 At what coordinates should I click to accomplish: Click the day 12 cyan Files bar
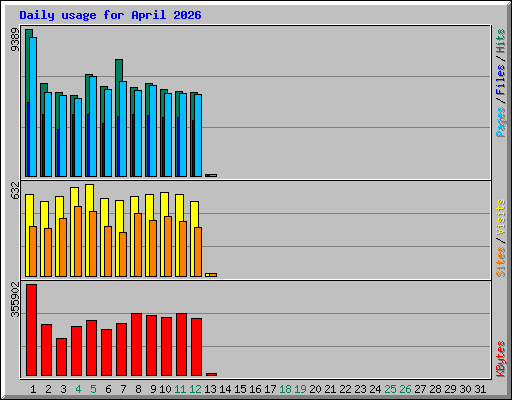(198, 135)
